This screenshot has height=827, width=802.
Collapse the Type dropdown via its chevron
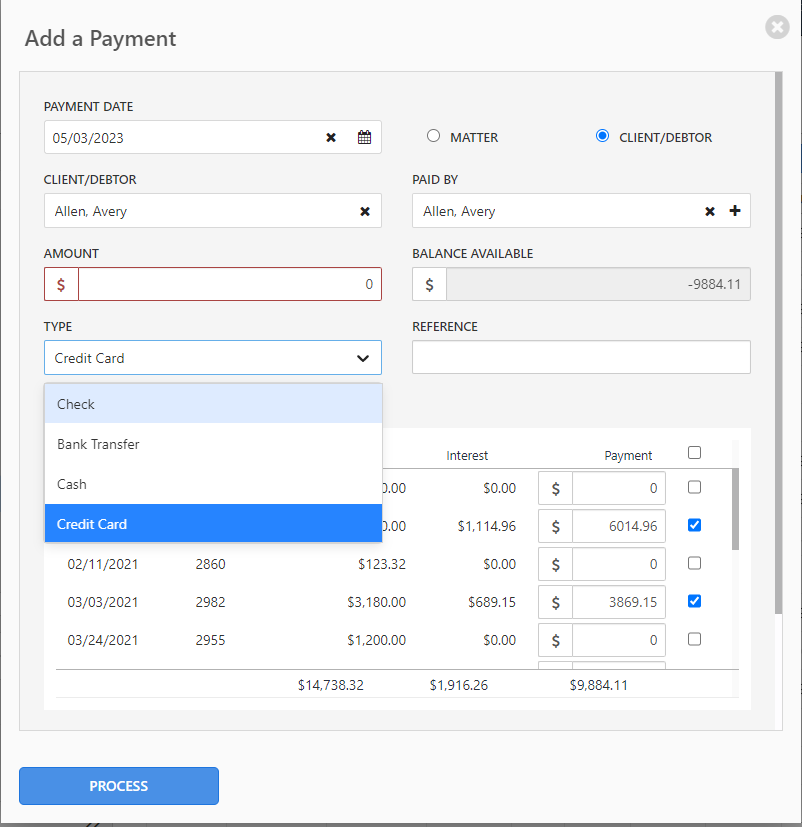(x=363, y=357)
